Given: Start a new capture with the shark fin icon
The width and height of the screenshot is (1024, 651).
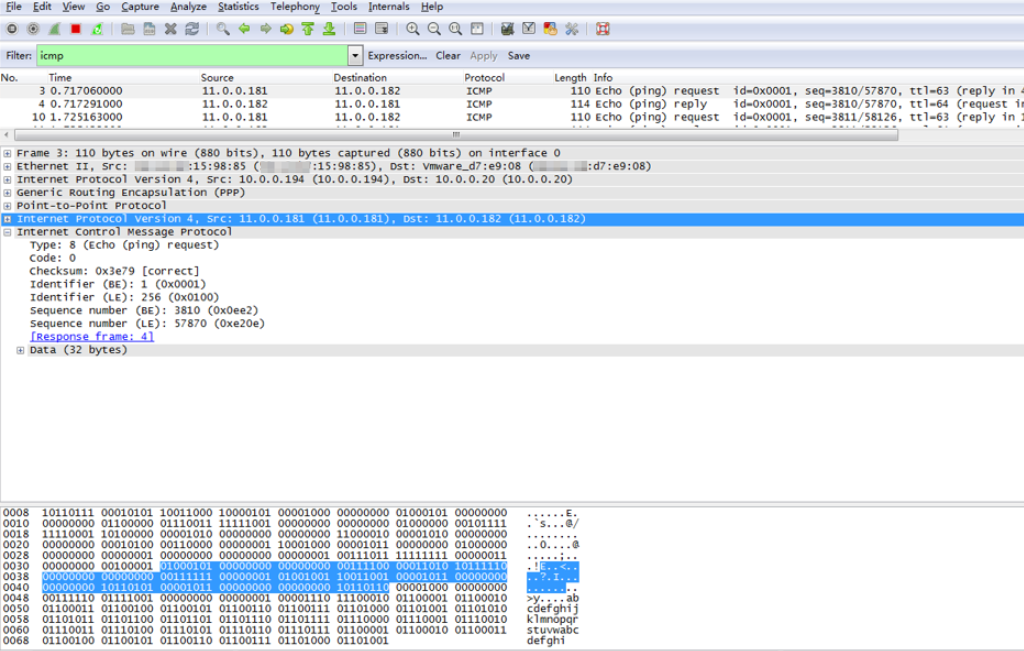Looking at the screenshot, I should click(x=55, y=29).
